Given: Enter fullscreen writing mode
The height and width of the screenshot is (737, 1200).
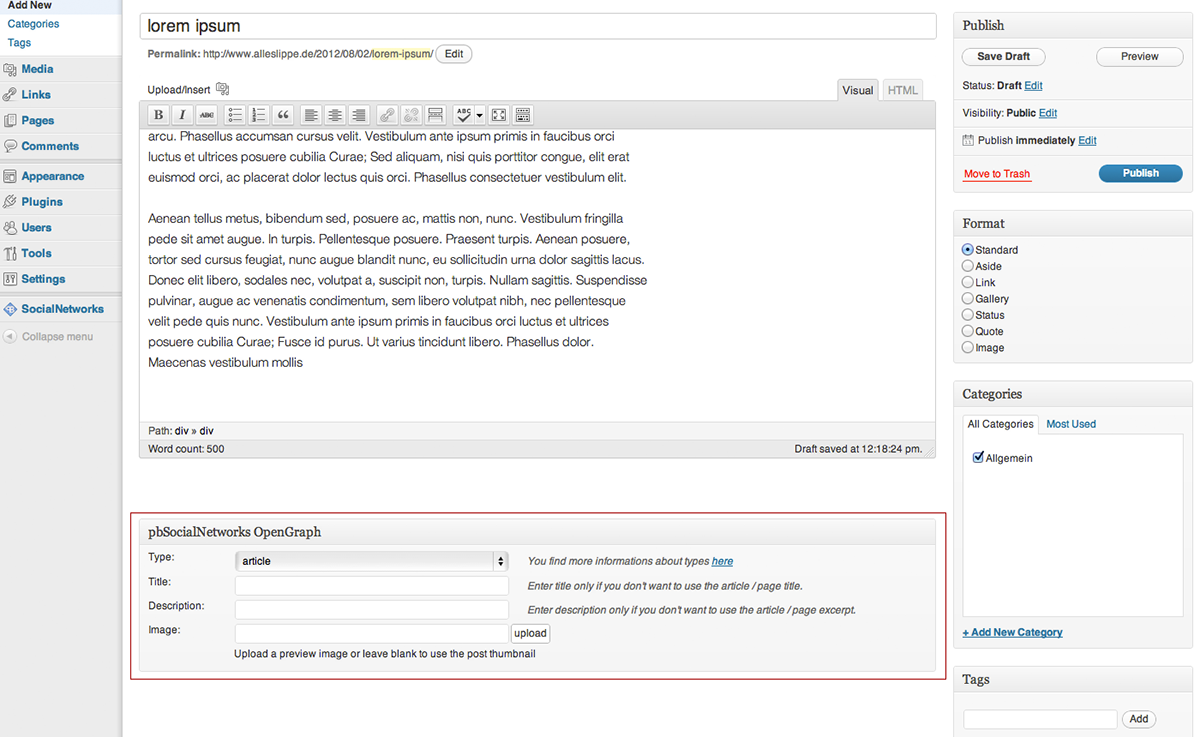Looking at the screenshot, I should tap(499, 115).
